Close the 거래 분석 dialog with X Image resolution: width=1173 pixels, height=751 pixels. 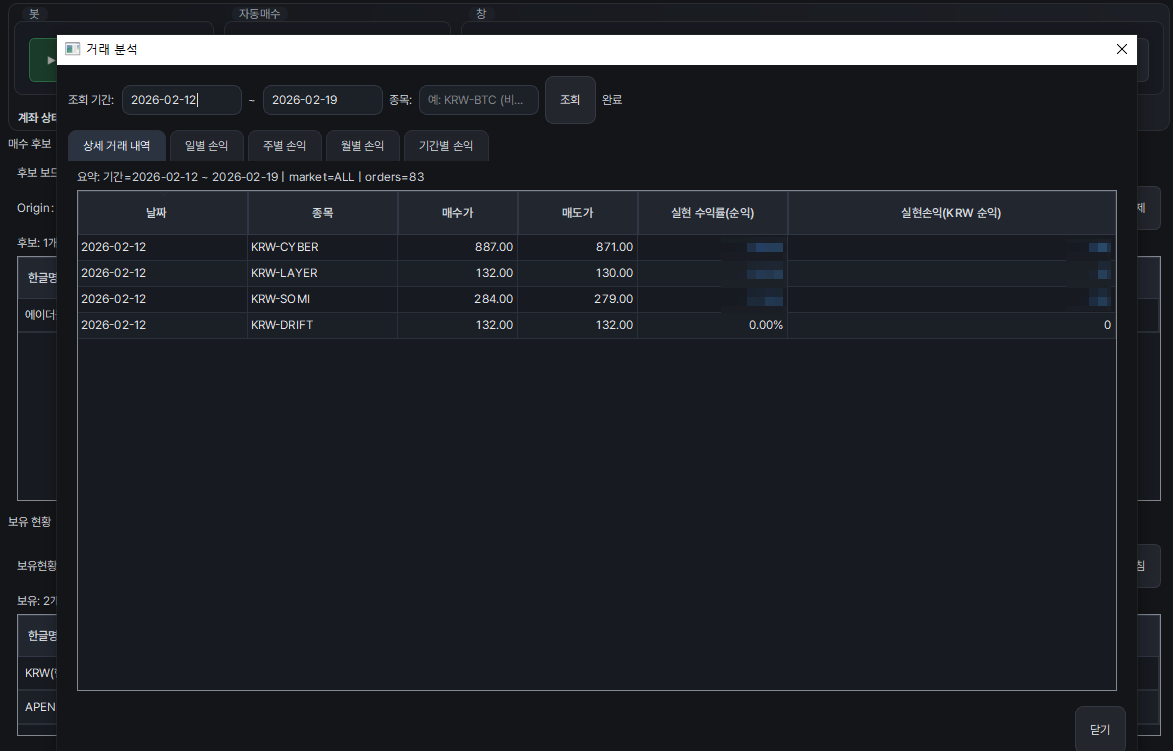(1121, 49)
